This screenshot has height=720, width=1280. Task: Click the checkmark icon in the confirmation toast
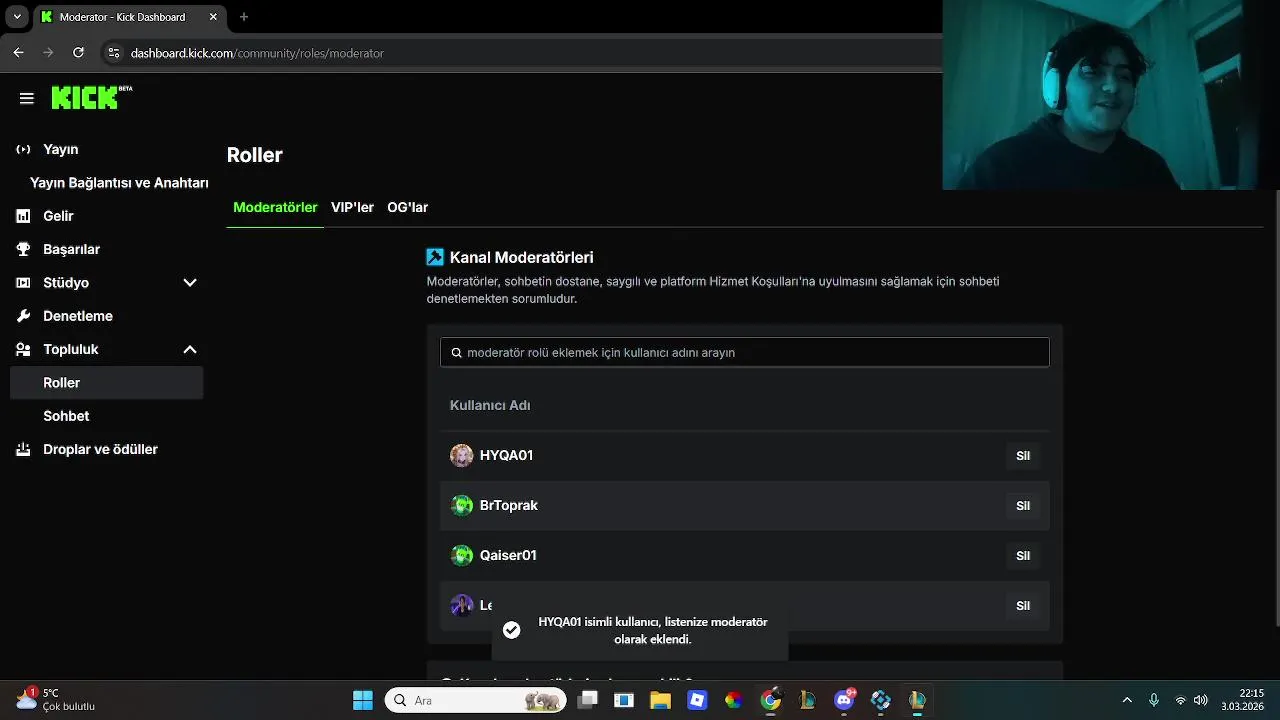[x=511, y=630]
